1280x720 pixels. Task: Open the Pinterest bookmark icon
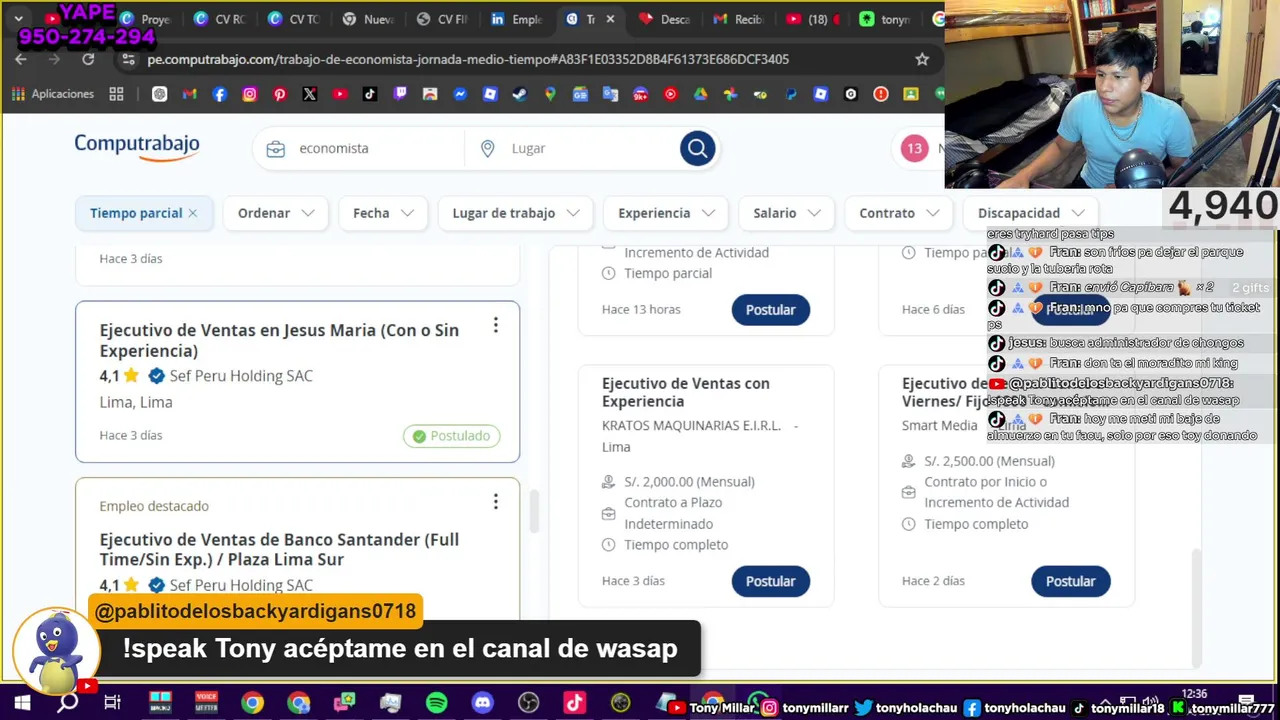coord(280,94)
